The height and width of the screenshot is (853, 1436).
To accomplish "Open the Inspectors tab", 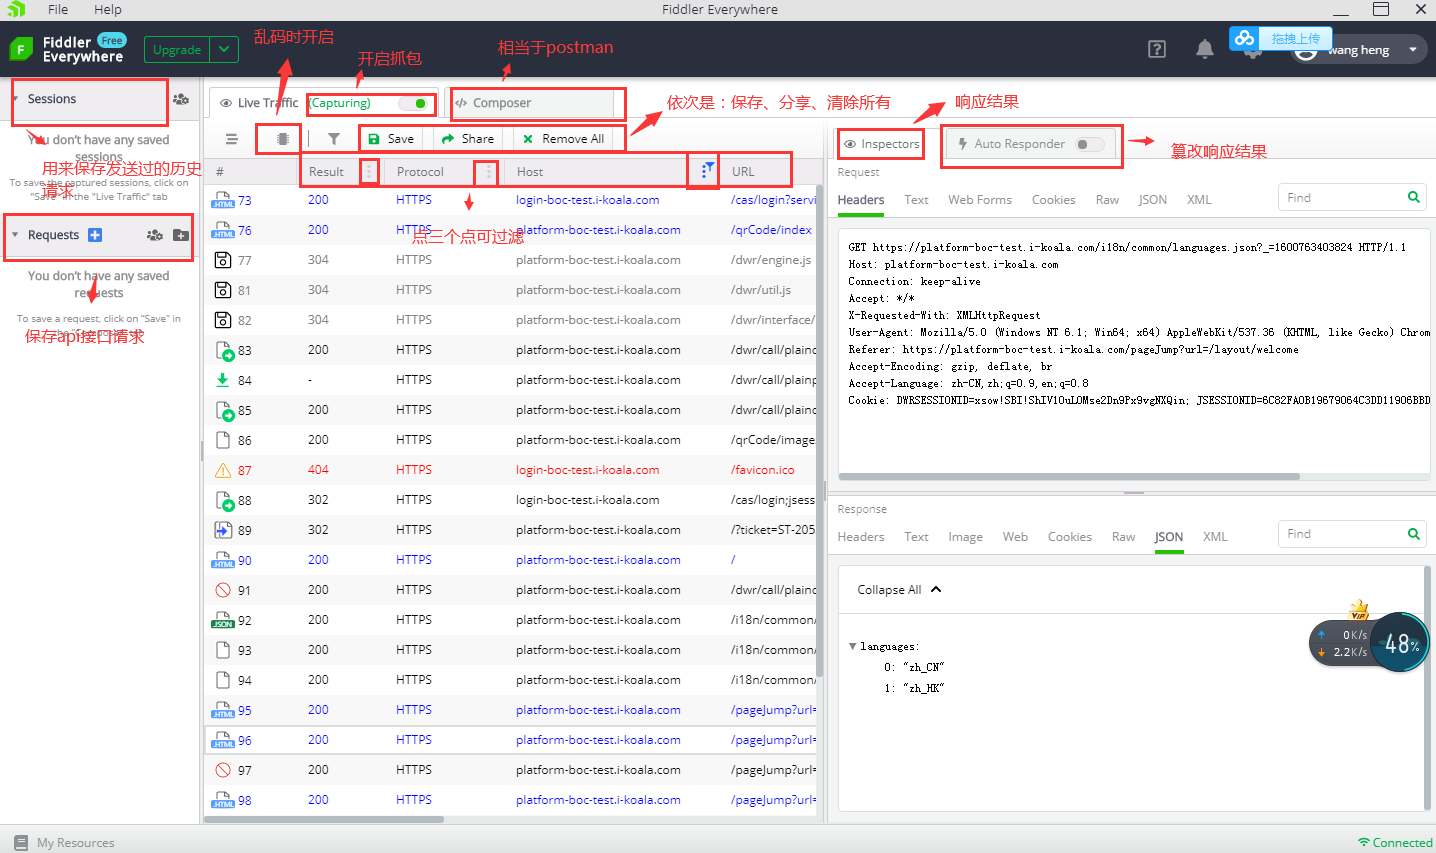I will 882,144.
